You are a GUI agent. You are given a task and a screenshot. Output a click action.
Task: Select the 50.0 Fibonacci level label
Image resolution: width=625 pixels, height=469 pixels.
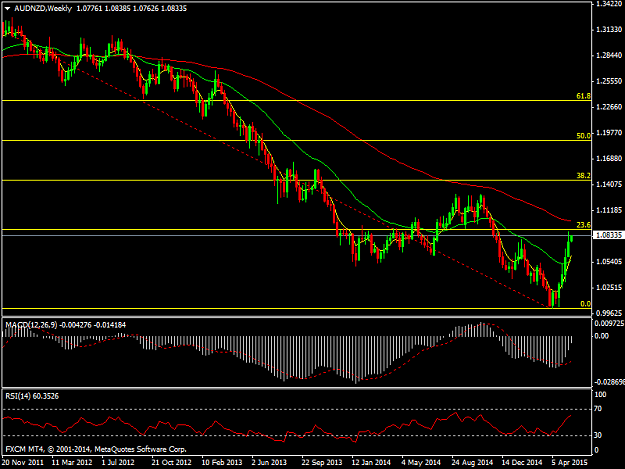click(583, 136)
